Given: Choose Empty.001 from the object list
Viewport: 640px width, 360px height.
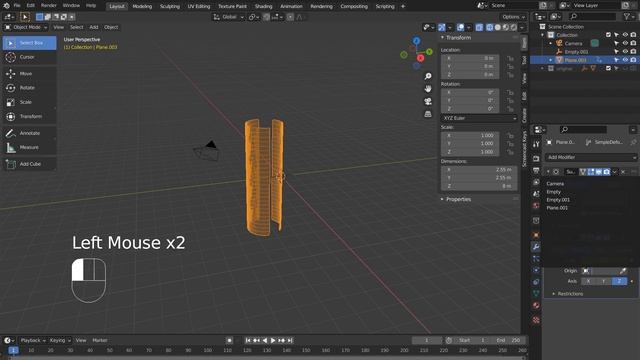Looking at the screenshot, I should 558,200.
